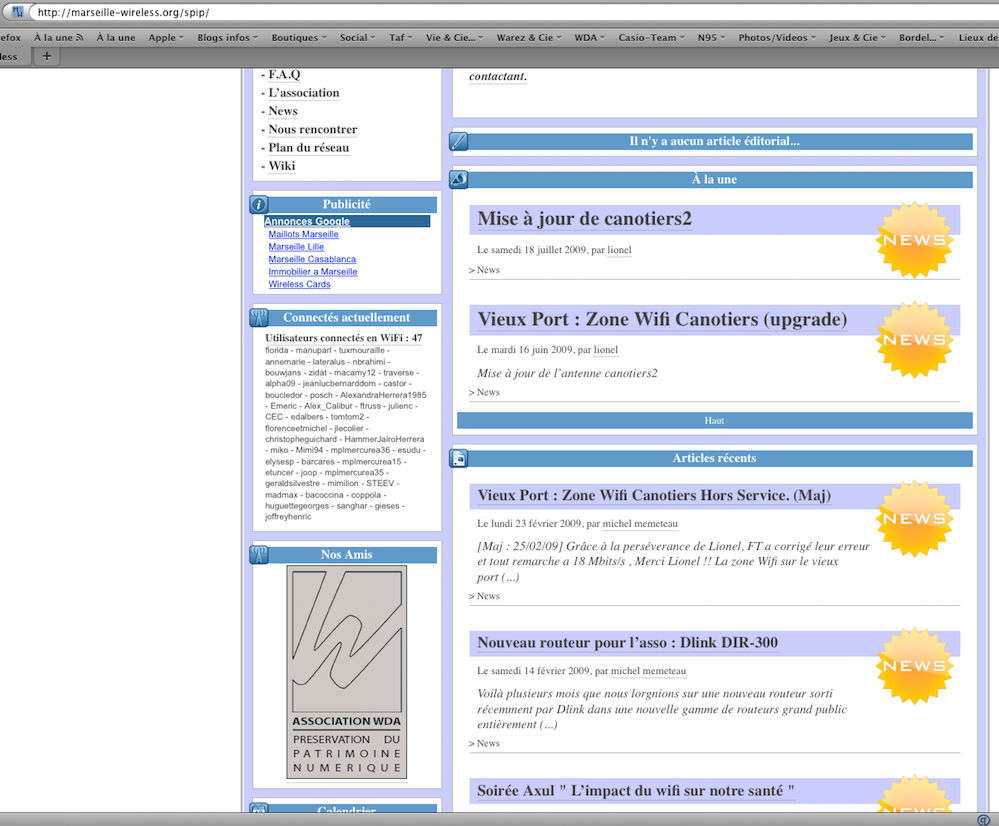Click the NEWS badge on Nouveau routeur article
Viewport: 999px width, 826px height.
pyautogui.click(x=914, y=666)
